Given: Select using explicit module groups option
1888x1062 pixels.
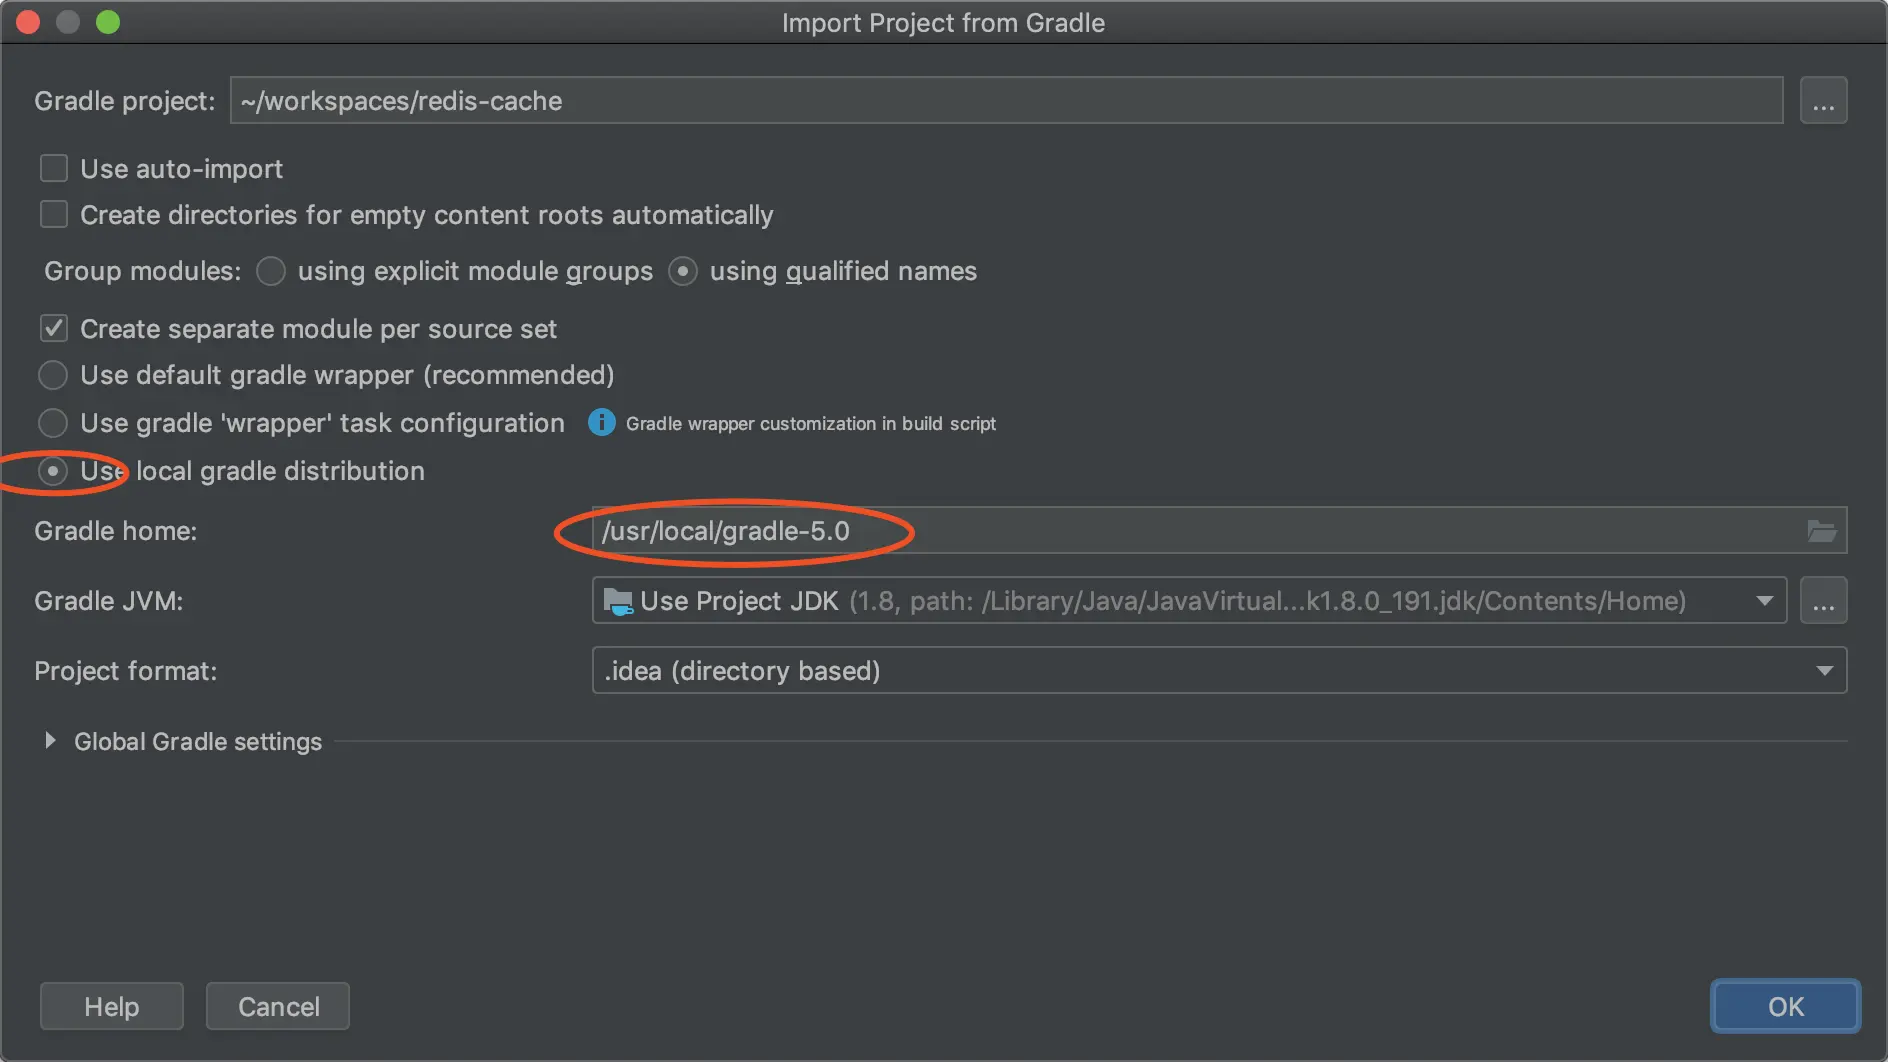Looking at the screenshot, I should coord(271,271).
